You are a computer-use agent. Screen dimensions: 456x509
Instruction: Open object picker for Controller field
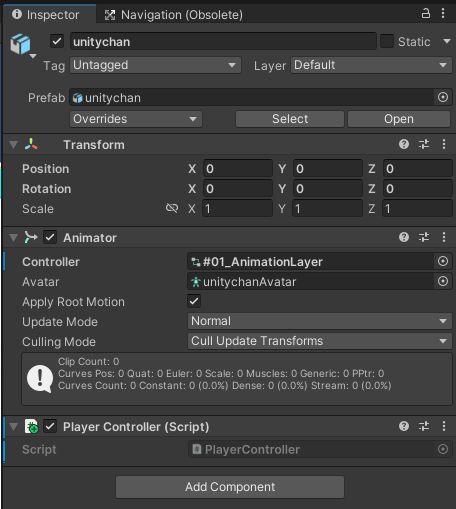[443, 261]
